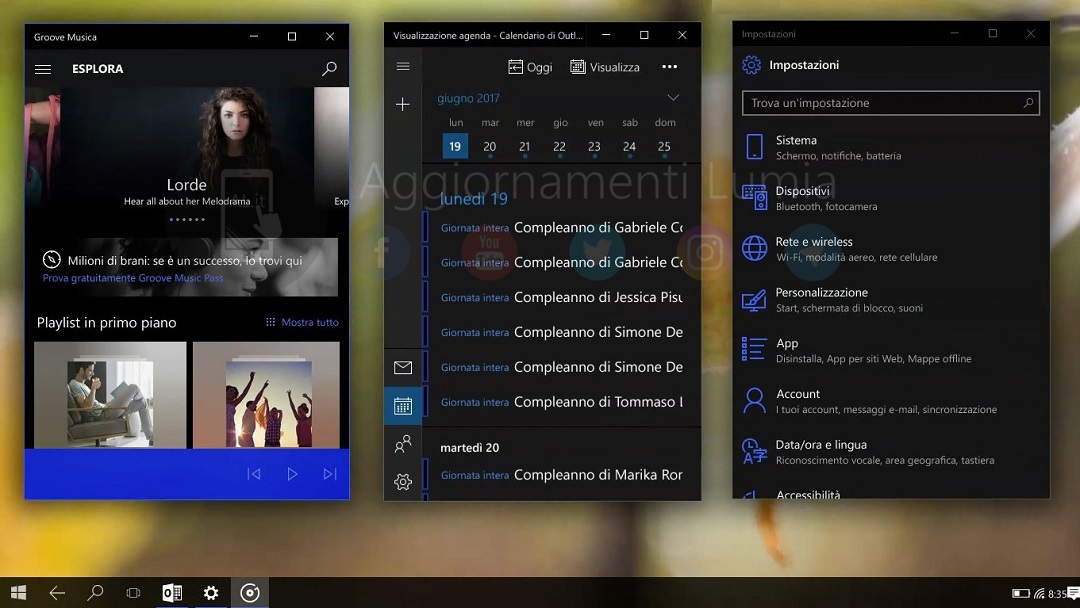Open Data/ora e lingua settings

pyautogui.click(x=891, y=452)
